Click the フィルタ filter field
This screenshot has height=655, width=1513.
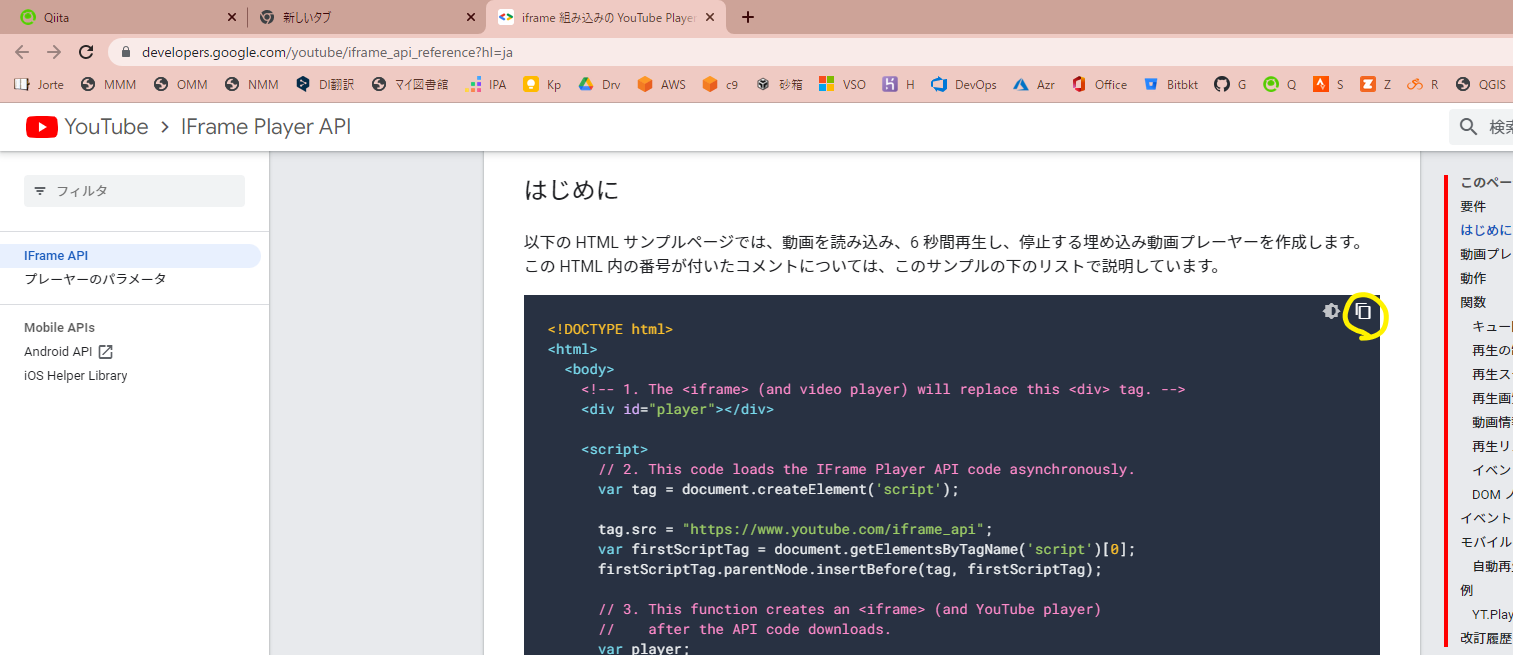[134, 191]
